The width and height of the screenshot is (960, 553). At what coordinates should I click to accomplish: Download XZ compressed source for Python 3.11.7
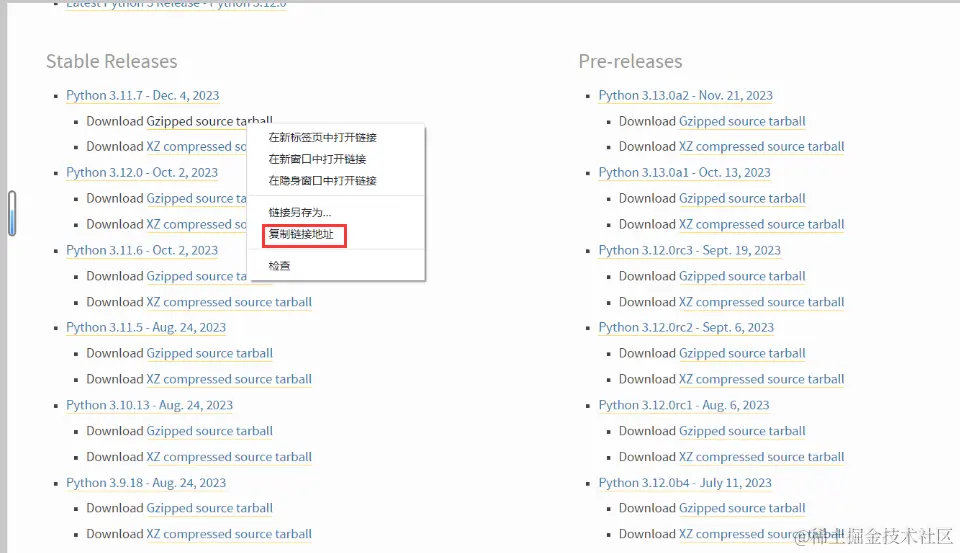click(196, 147)
